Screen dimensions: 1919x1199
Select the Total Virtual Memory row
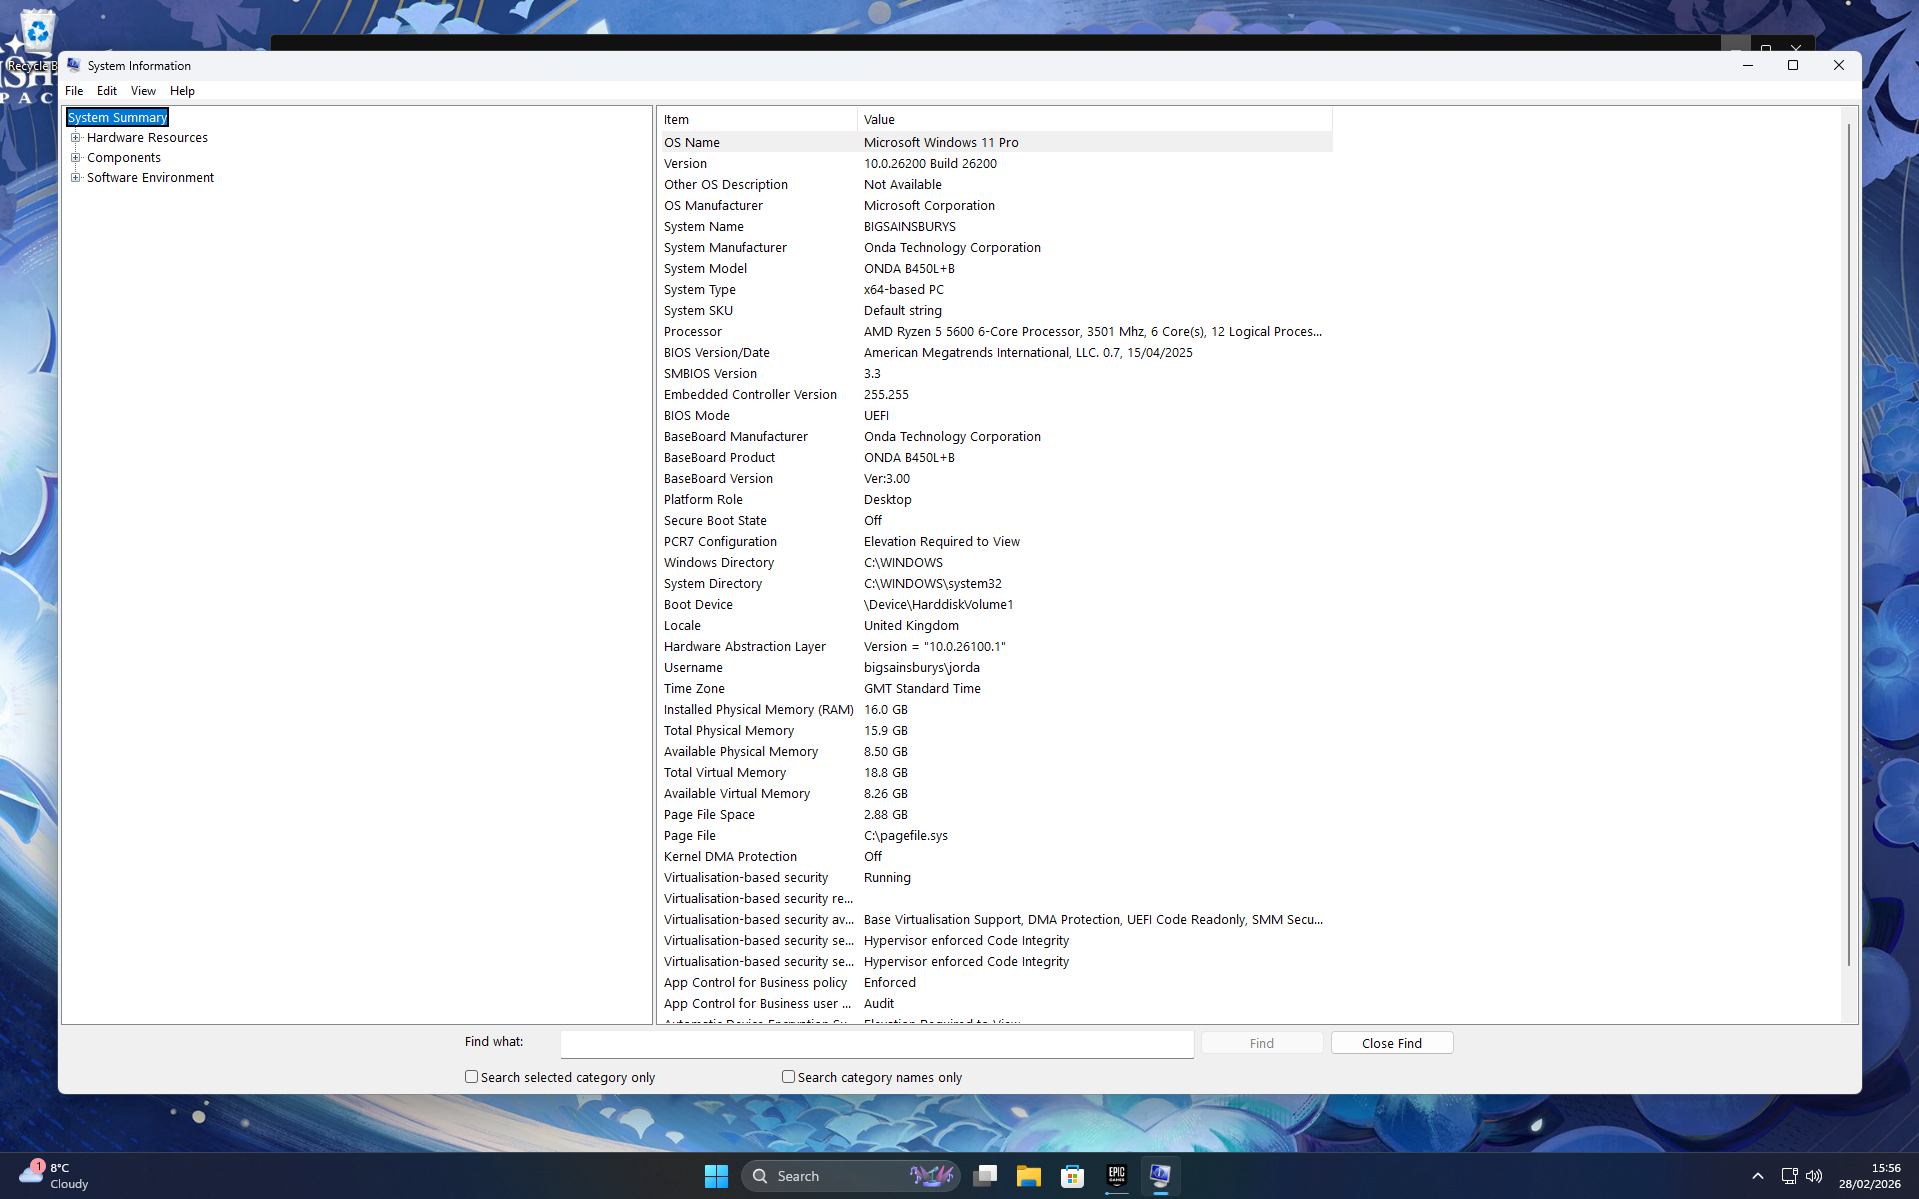click(996, 773)
